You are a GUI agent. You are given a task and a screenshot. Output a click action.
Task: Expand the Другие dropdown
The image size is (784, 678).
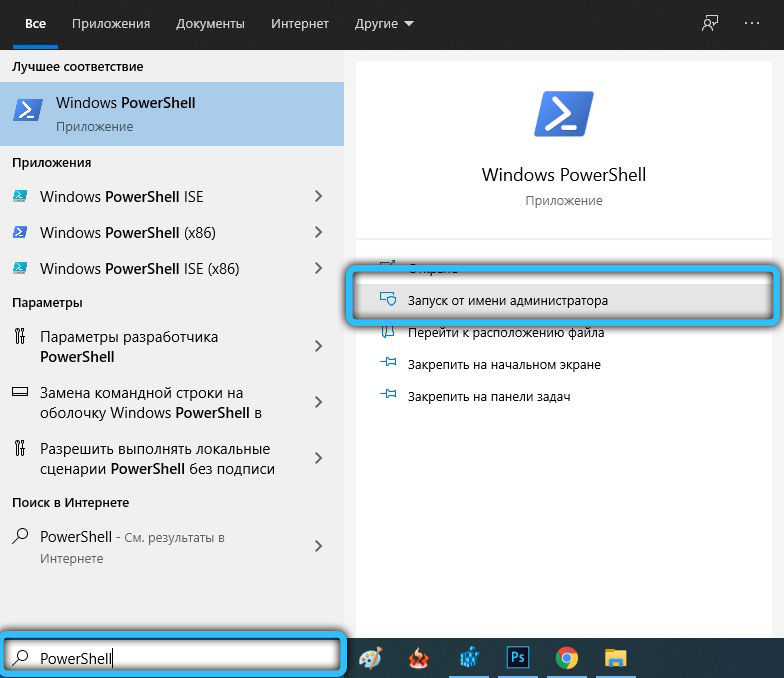(384, 24)
